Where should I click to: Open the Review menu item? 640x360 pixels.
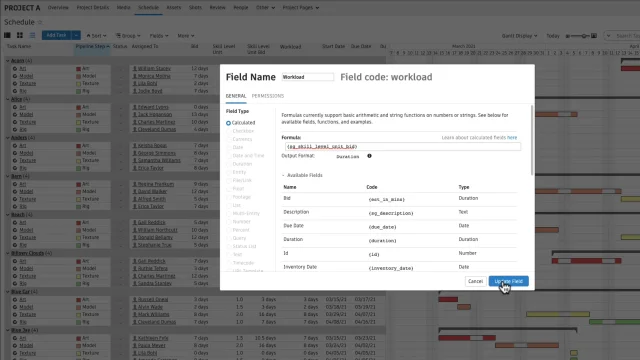click(x=218, y=7)
